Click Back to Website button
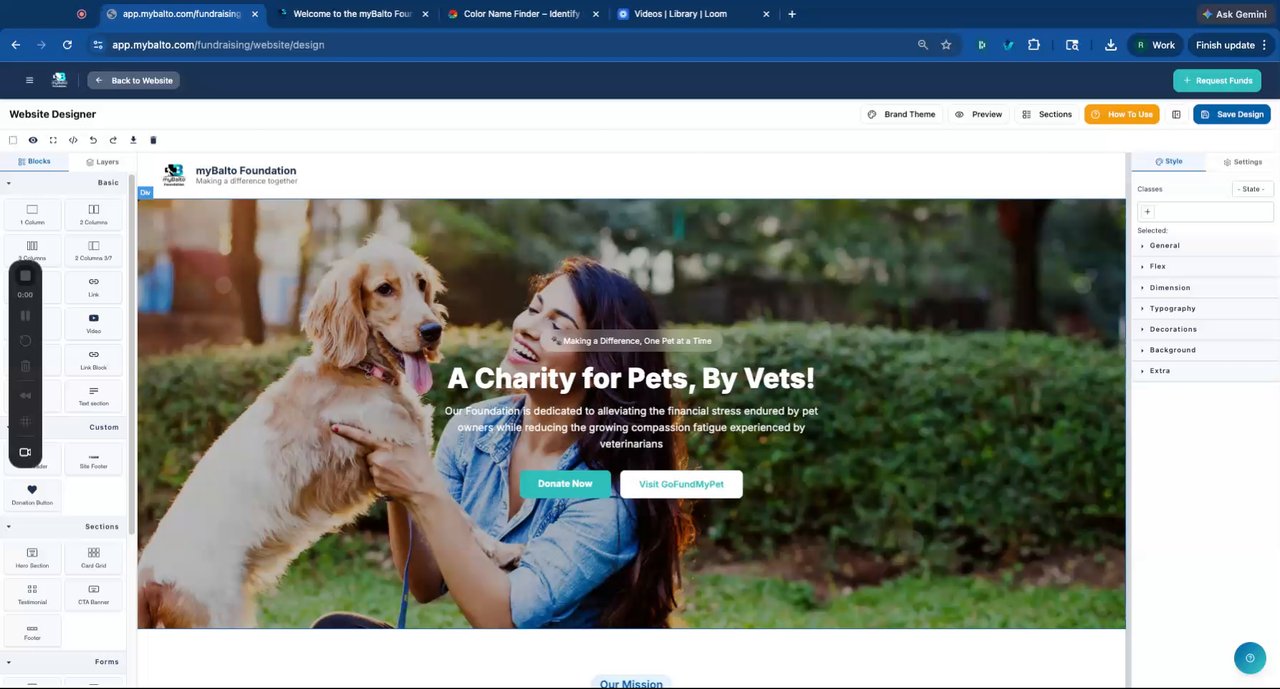The height and width of the screenshot is (689, 1280). tap(134, 80)
